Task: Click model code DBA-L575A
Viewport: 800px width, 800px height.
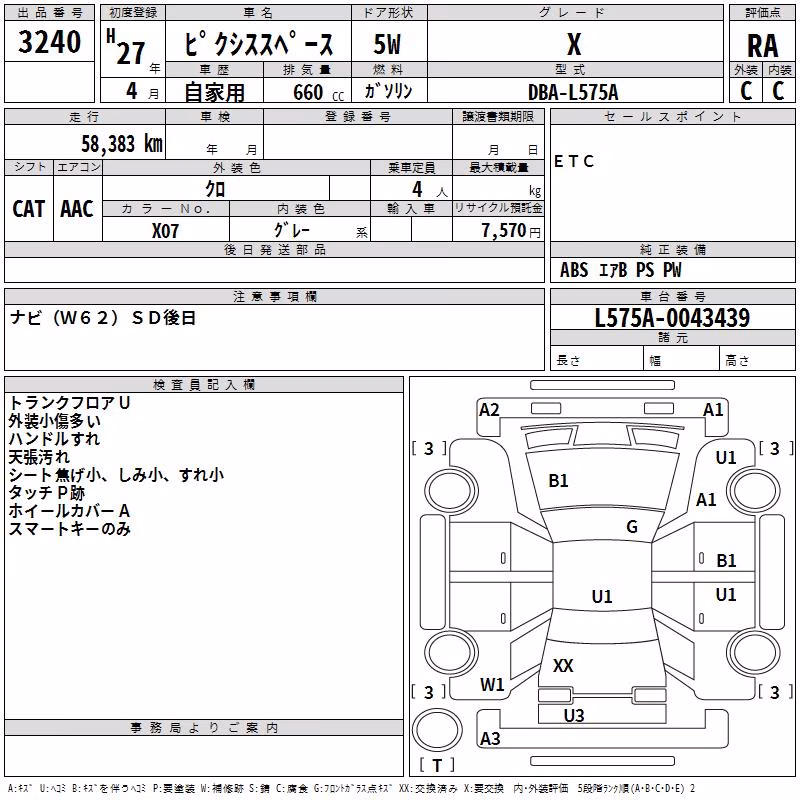Action: coord(573,92)
